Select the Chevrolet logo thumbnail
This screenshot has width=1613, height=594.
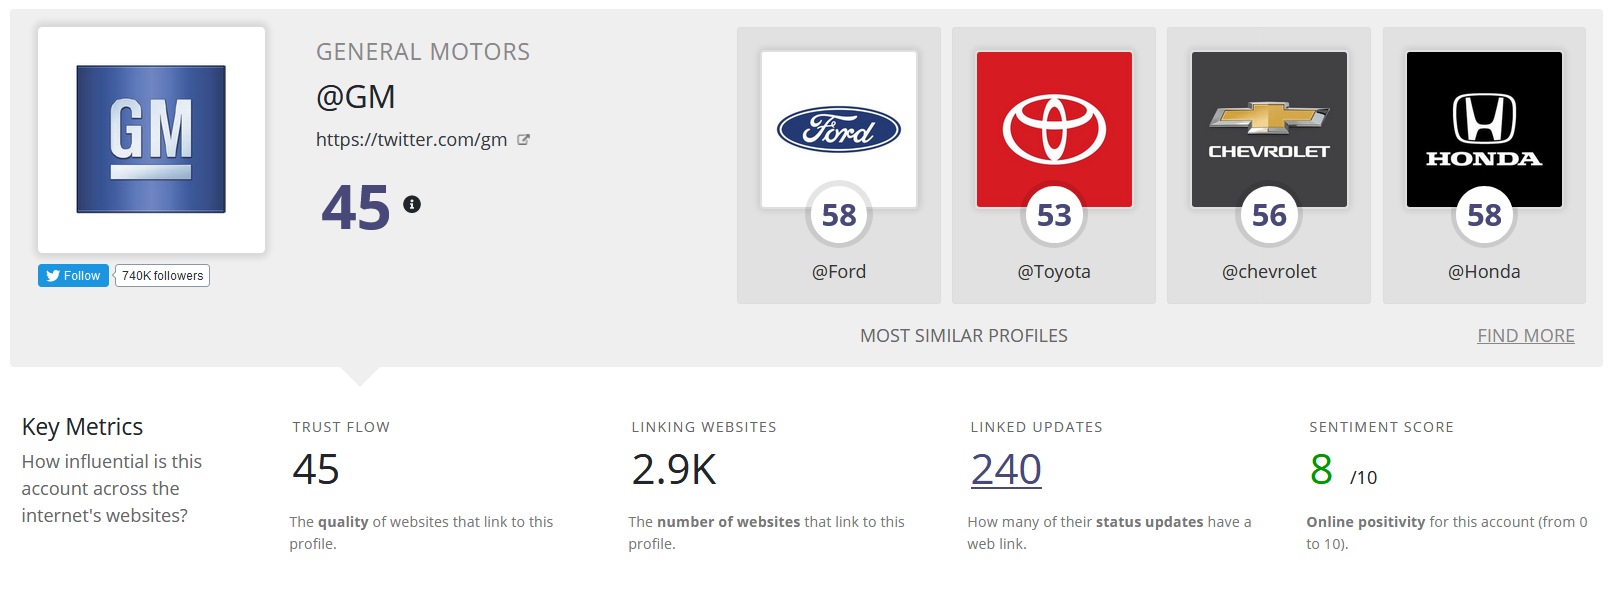coord(1269,130)
